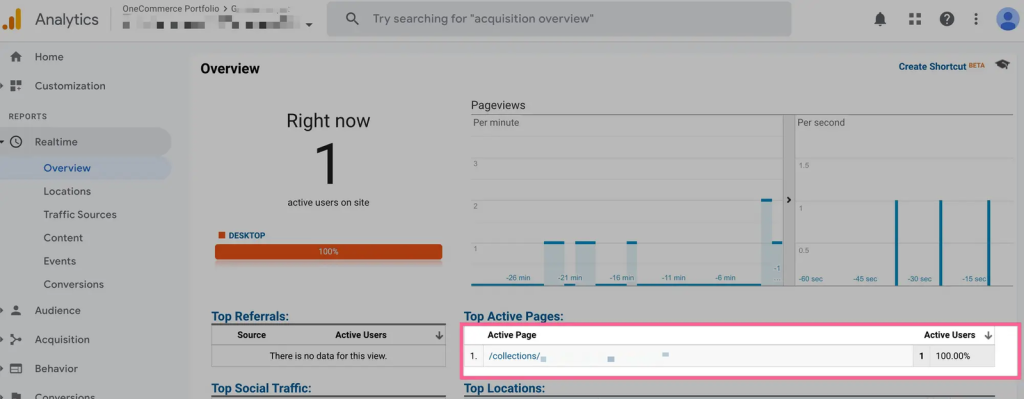Sort Top Referrals by Active Users arrow
This screenshot has width=1024, height=399.
tap(439, 335)
